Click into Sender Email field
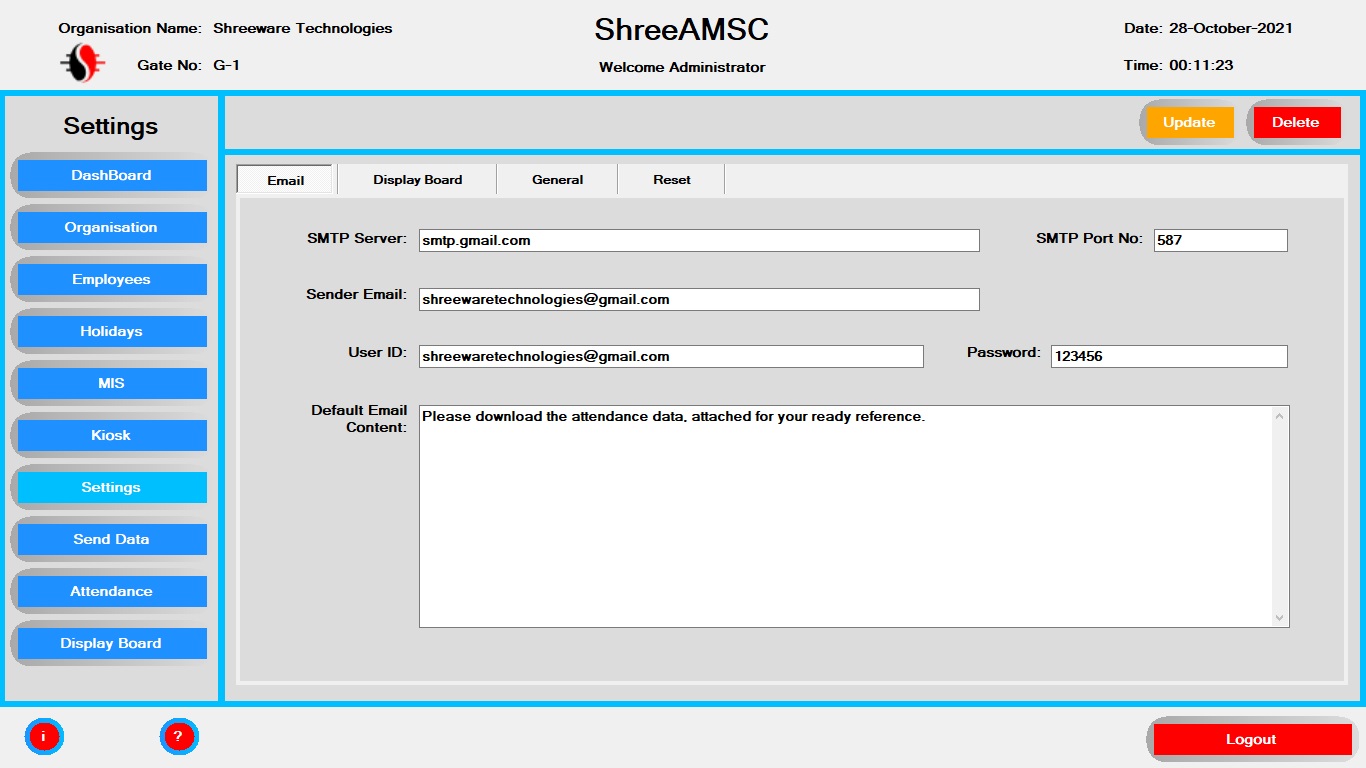This screenshot has width=1366, height=768. tap(699, 299)
